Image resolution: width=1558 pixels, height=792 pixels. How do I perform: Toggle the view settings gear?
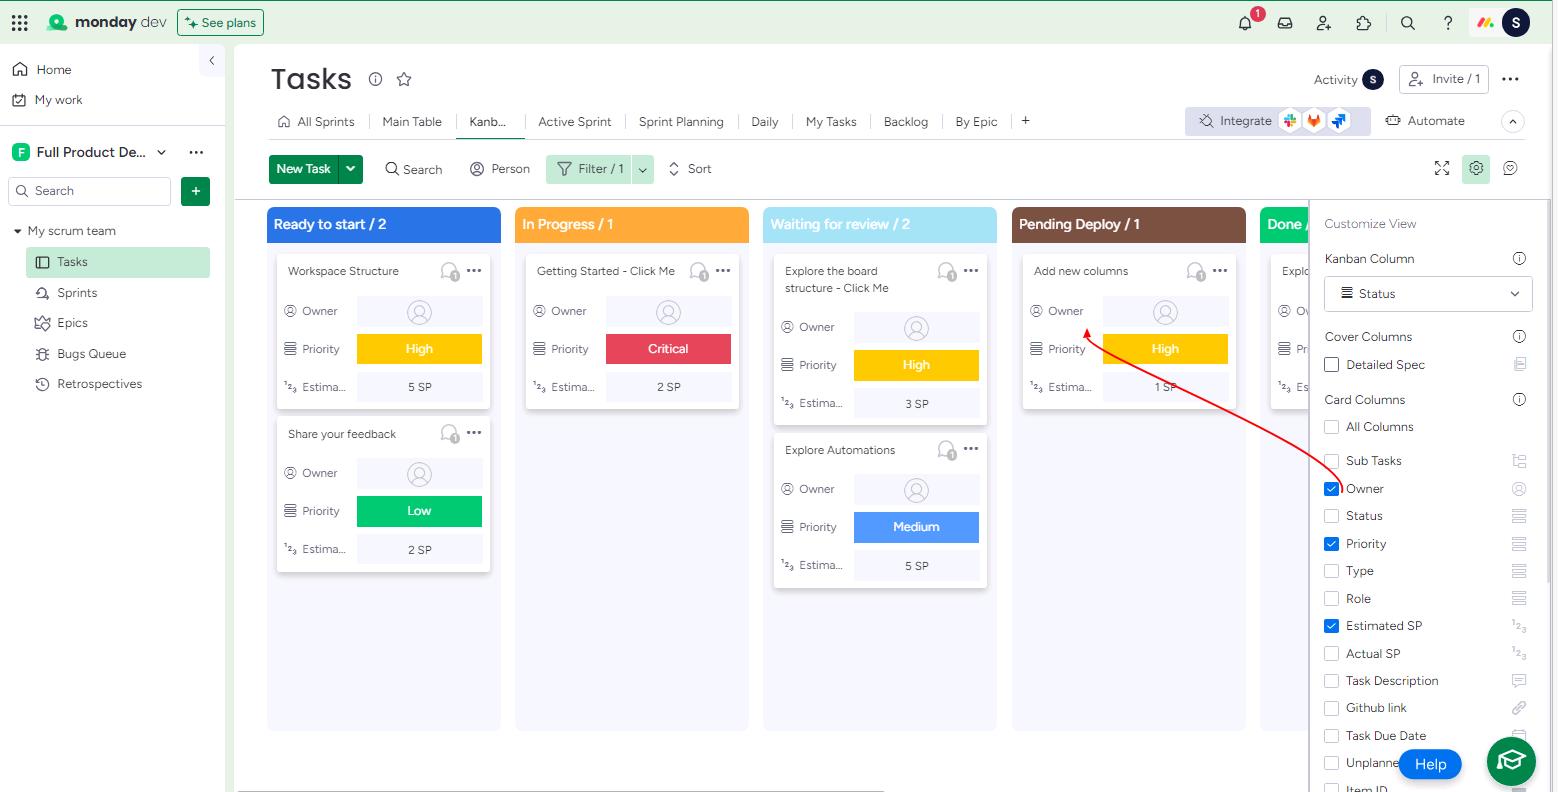point(1476,168)
